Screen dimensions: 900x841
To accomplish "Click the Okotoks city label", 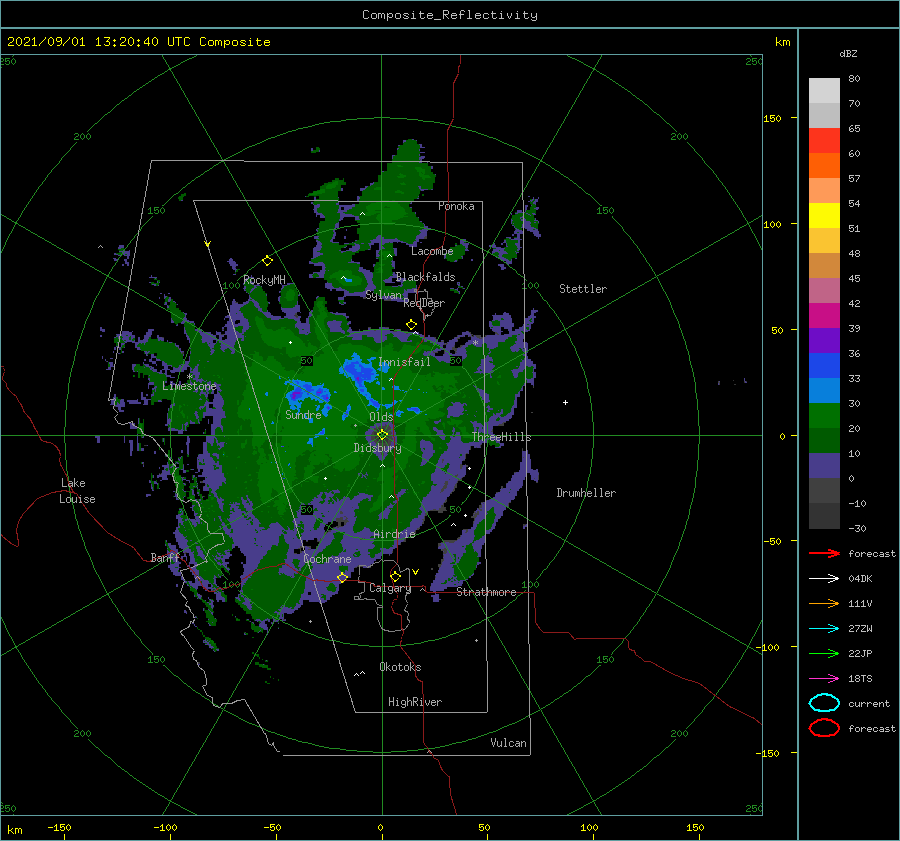I will [401, 667].
